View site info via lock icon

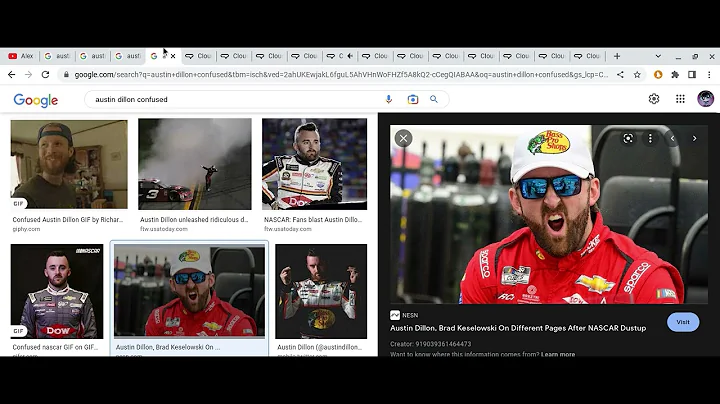pos(67,74)
